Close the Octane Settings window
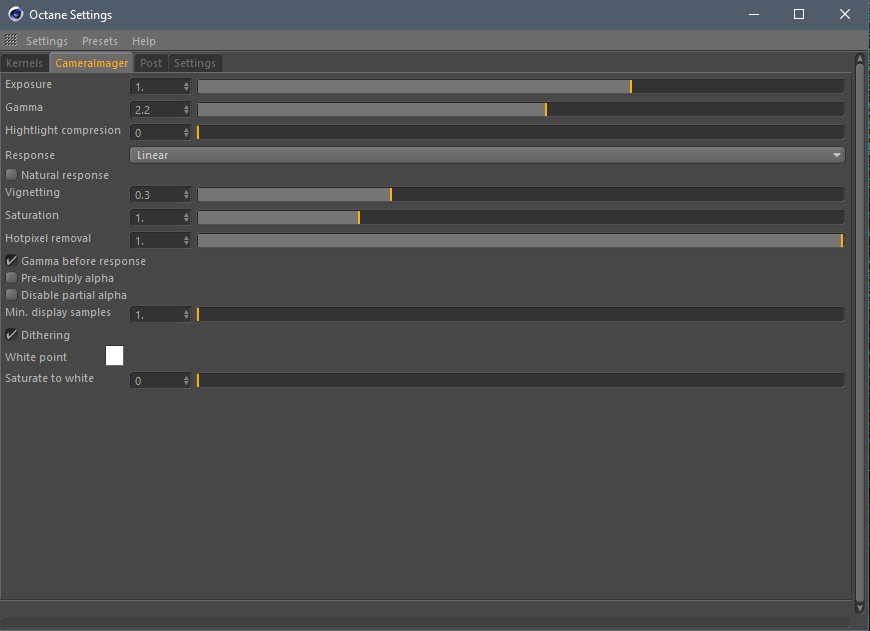Image resolution: width=870 pixels, height=631 pixels. [x=844, y=14]
